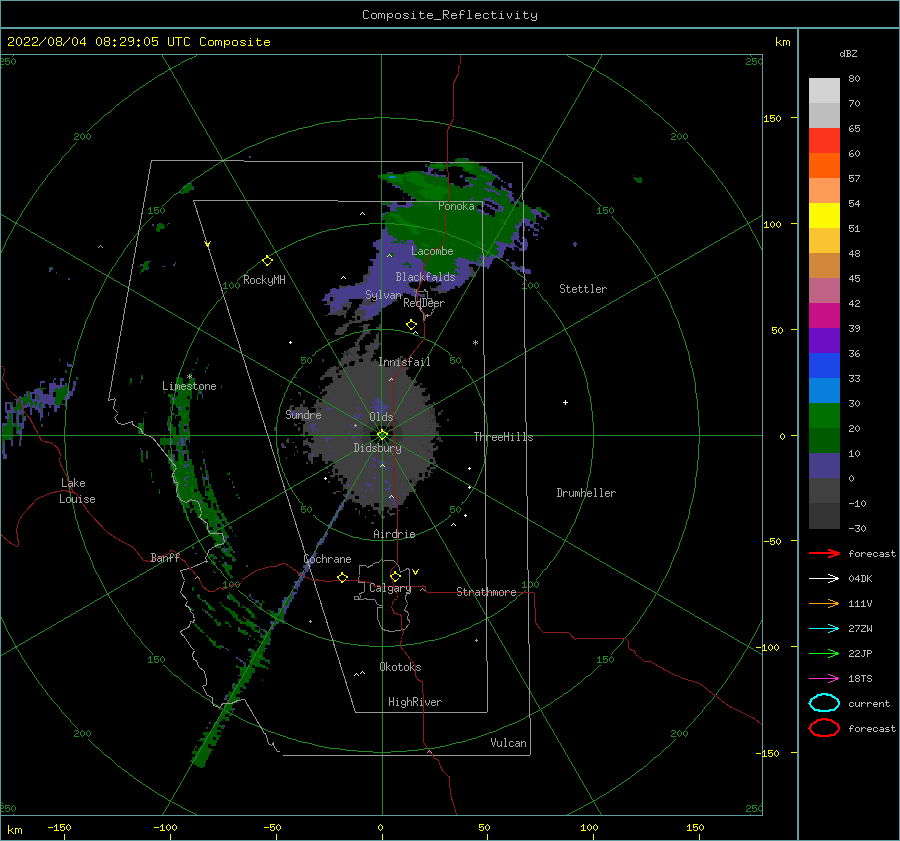Viewport: 900px width, 841px height.
Task: Click the Limestone label
Action: click(x=189, y=386)
